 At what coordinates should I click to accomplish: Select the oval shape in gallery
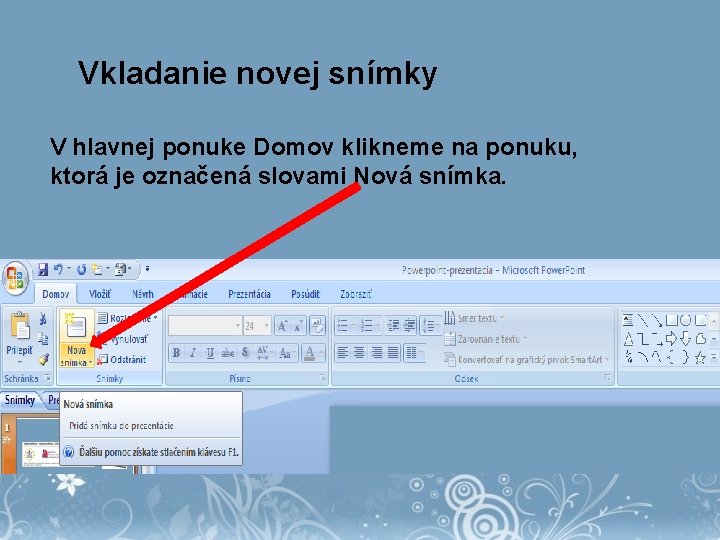686,320
